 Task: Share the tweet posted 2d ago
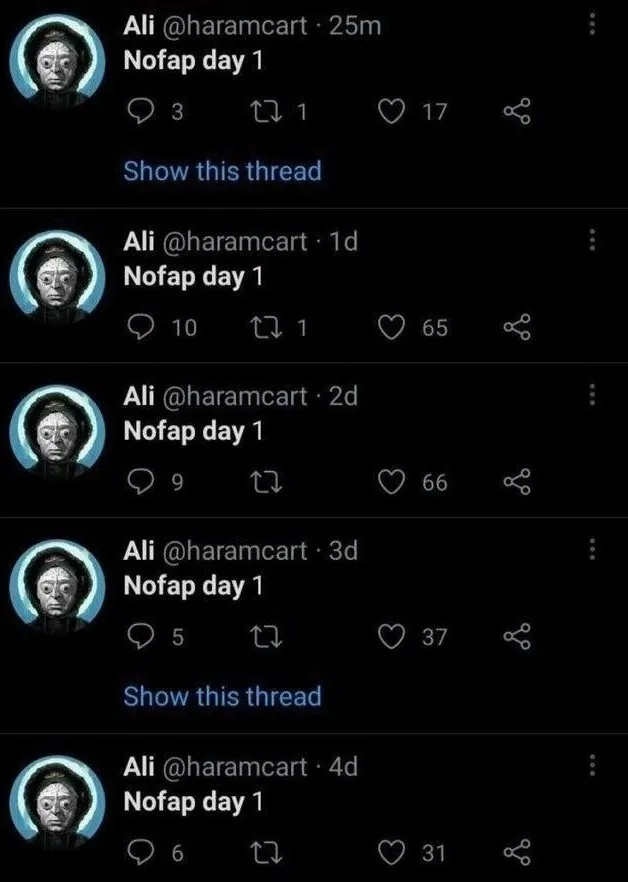click(x=516, y=483)
